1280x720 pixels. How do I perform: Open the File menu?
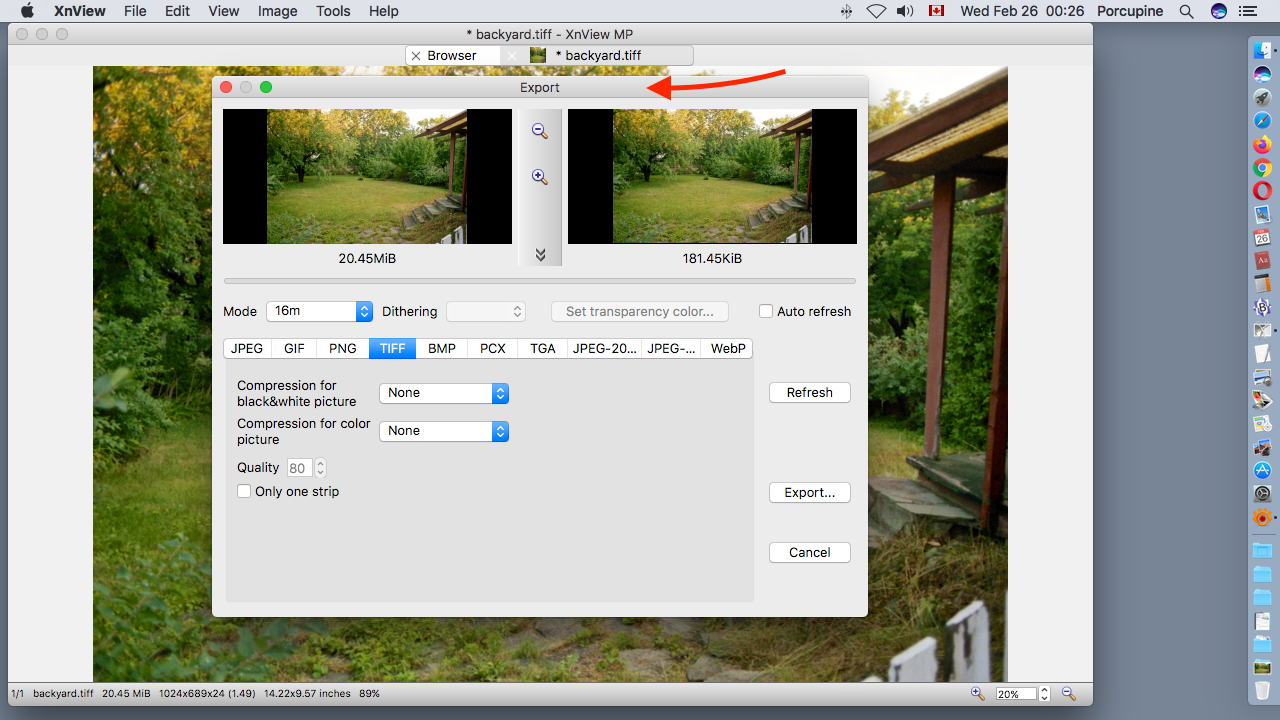135,11
